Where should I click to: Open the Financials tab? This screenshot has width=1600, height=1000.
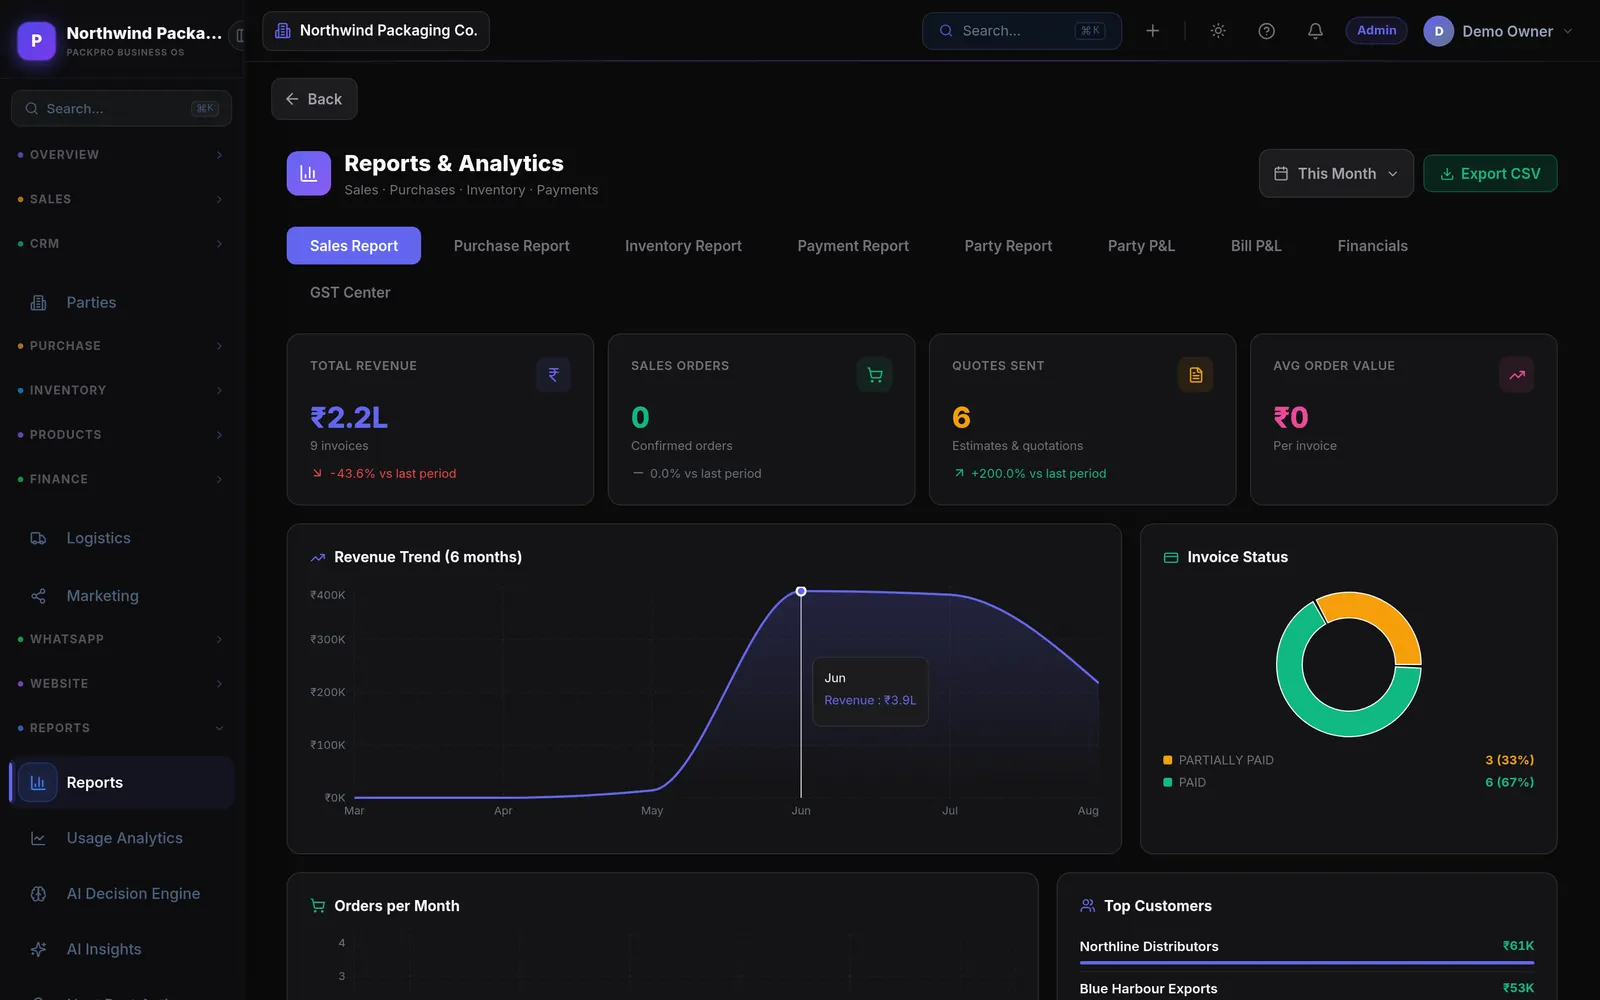[1372, 246]
